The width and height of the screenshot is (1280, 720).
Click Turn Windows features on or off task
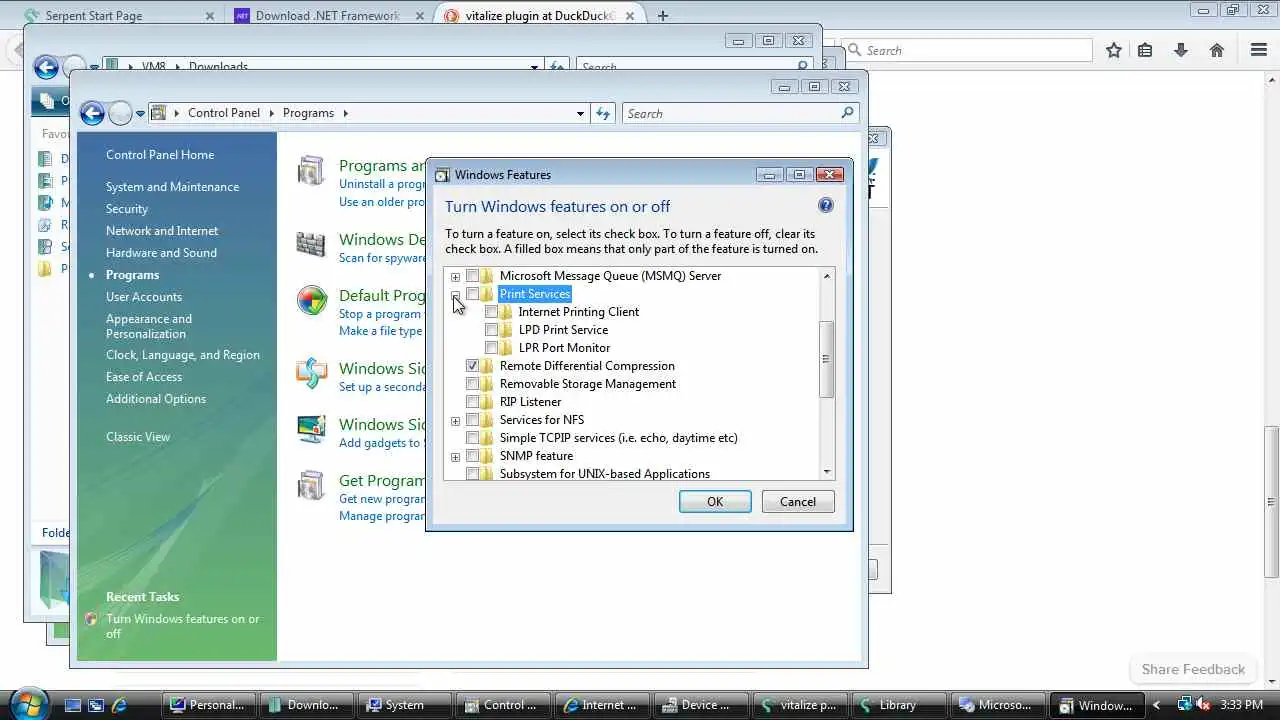[183, 626]
